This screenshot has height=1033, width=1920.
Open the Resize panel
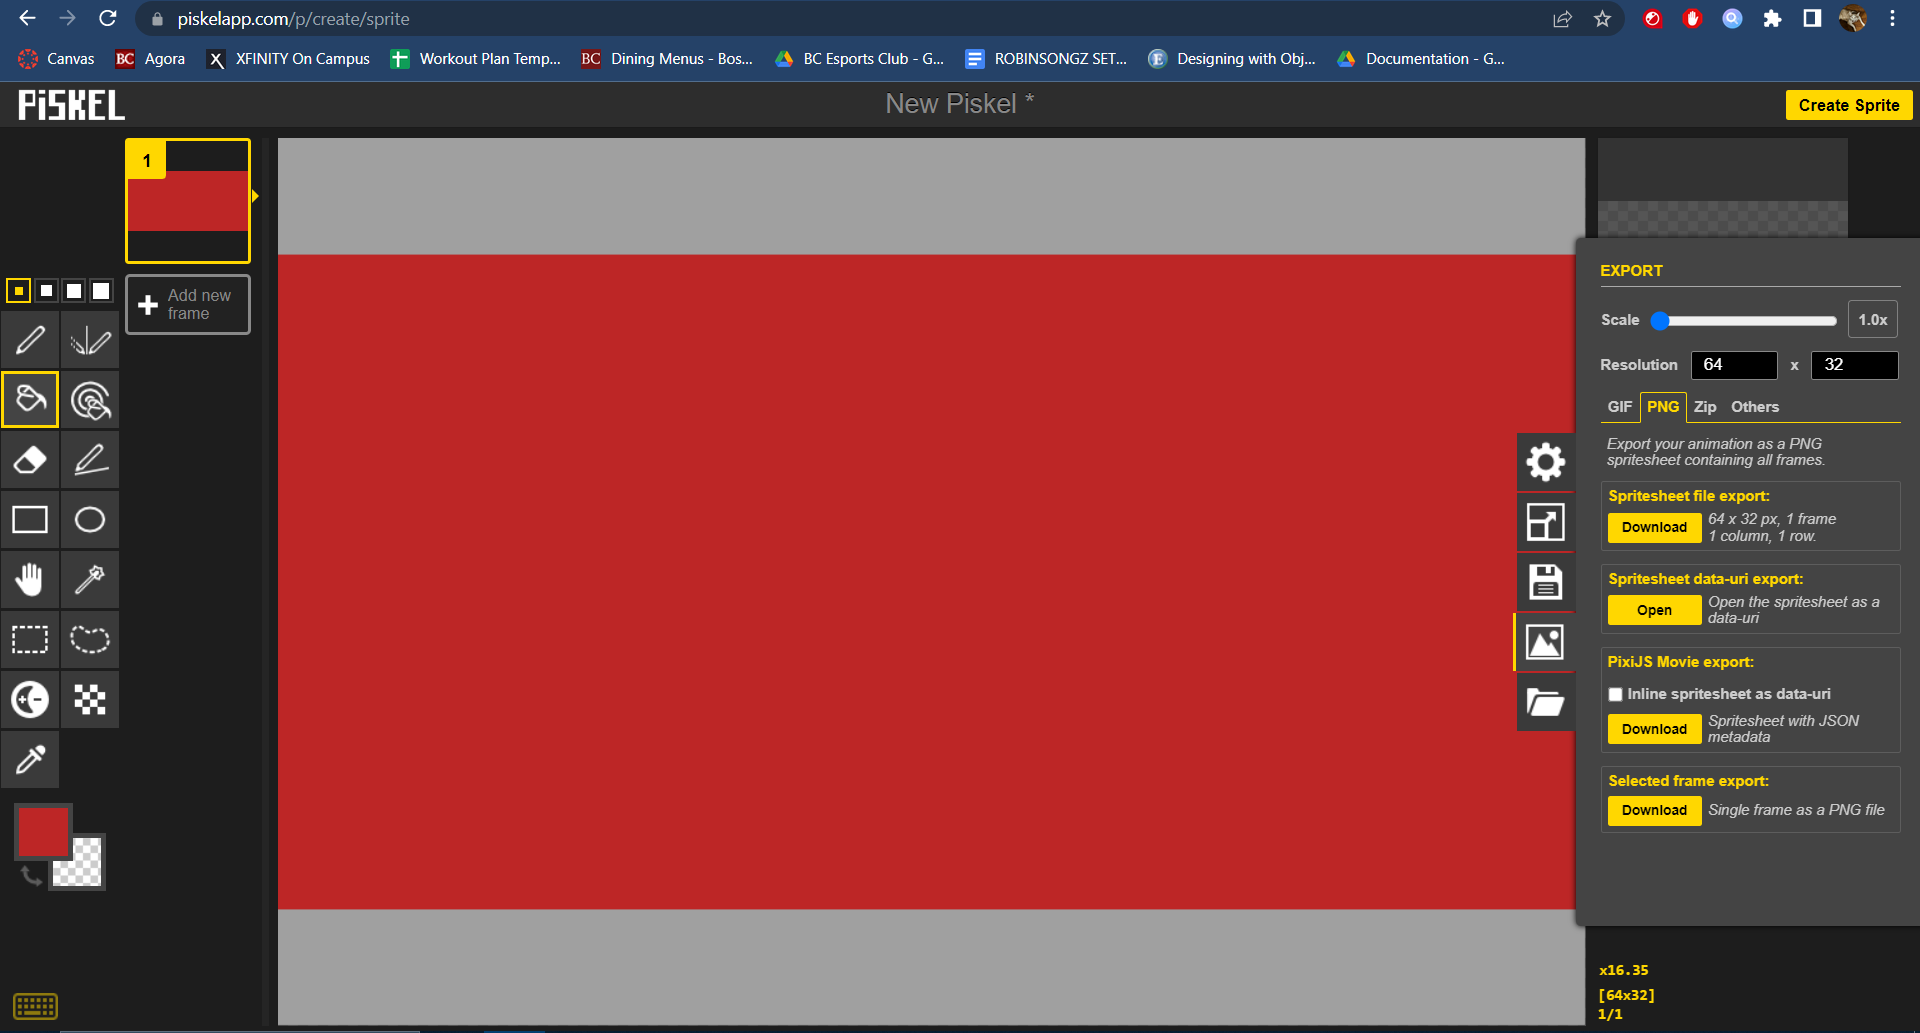[x=1545, y=522]
